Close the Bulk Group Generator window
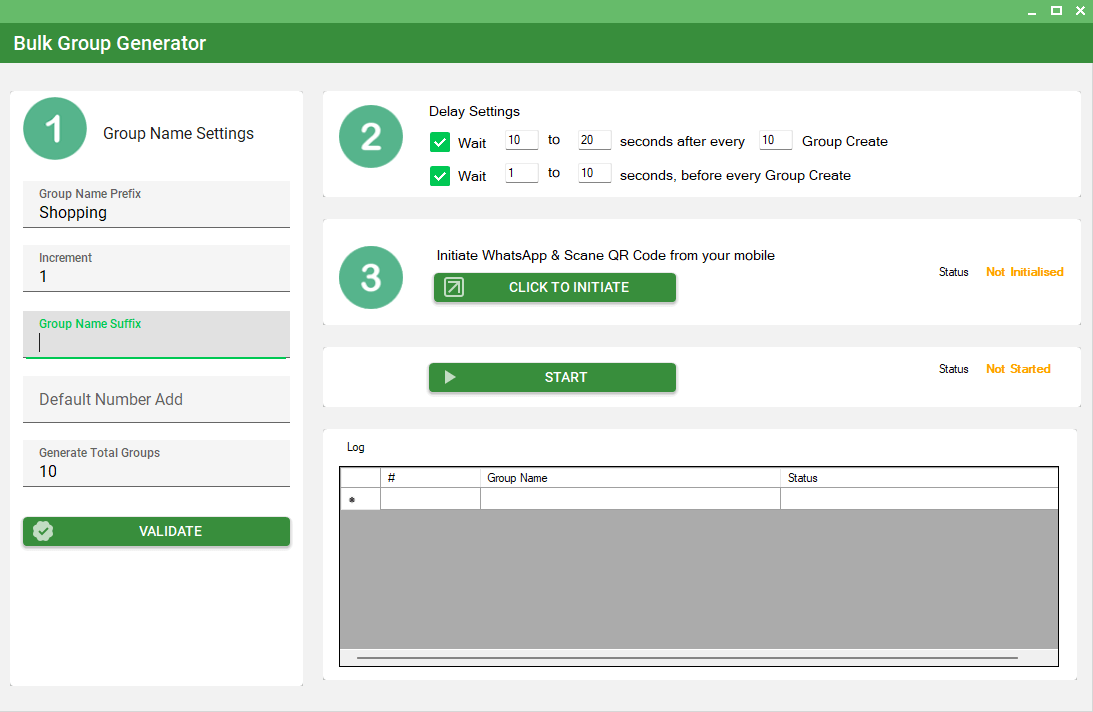The height and width of the screenshot is (712, 1093). coord(1079,11)
